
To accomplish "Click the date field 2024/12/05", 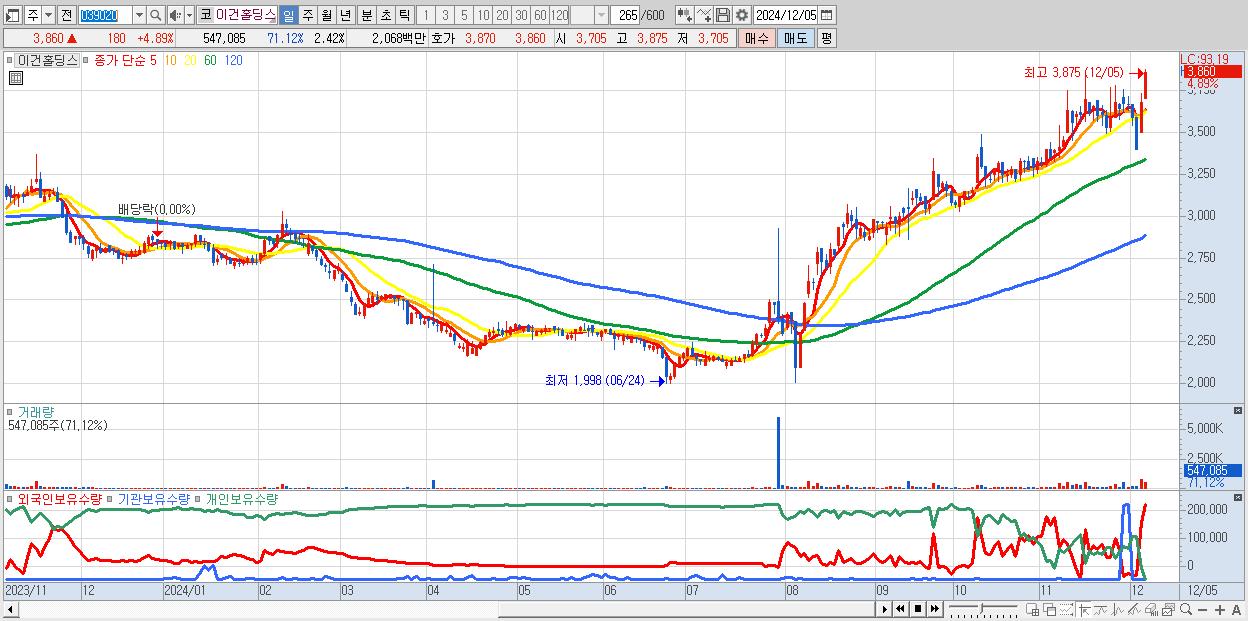I will point(786,15).
